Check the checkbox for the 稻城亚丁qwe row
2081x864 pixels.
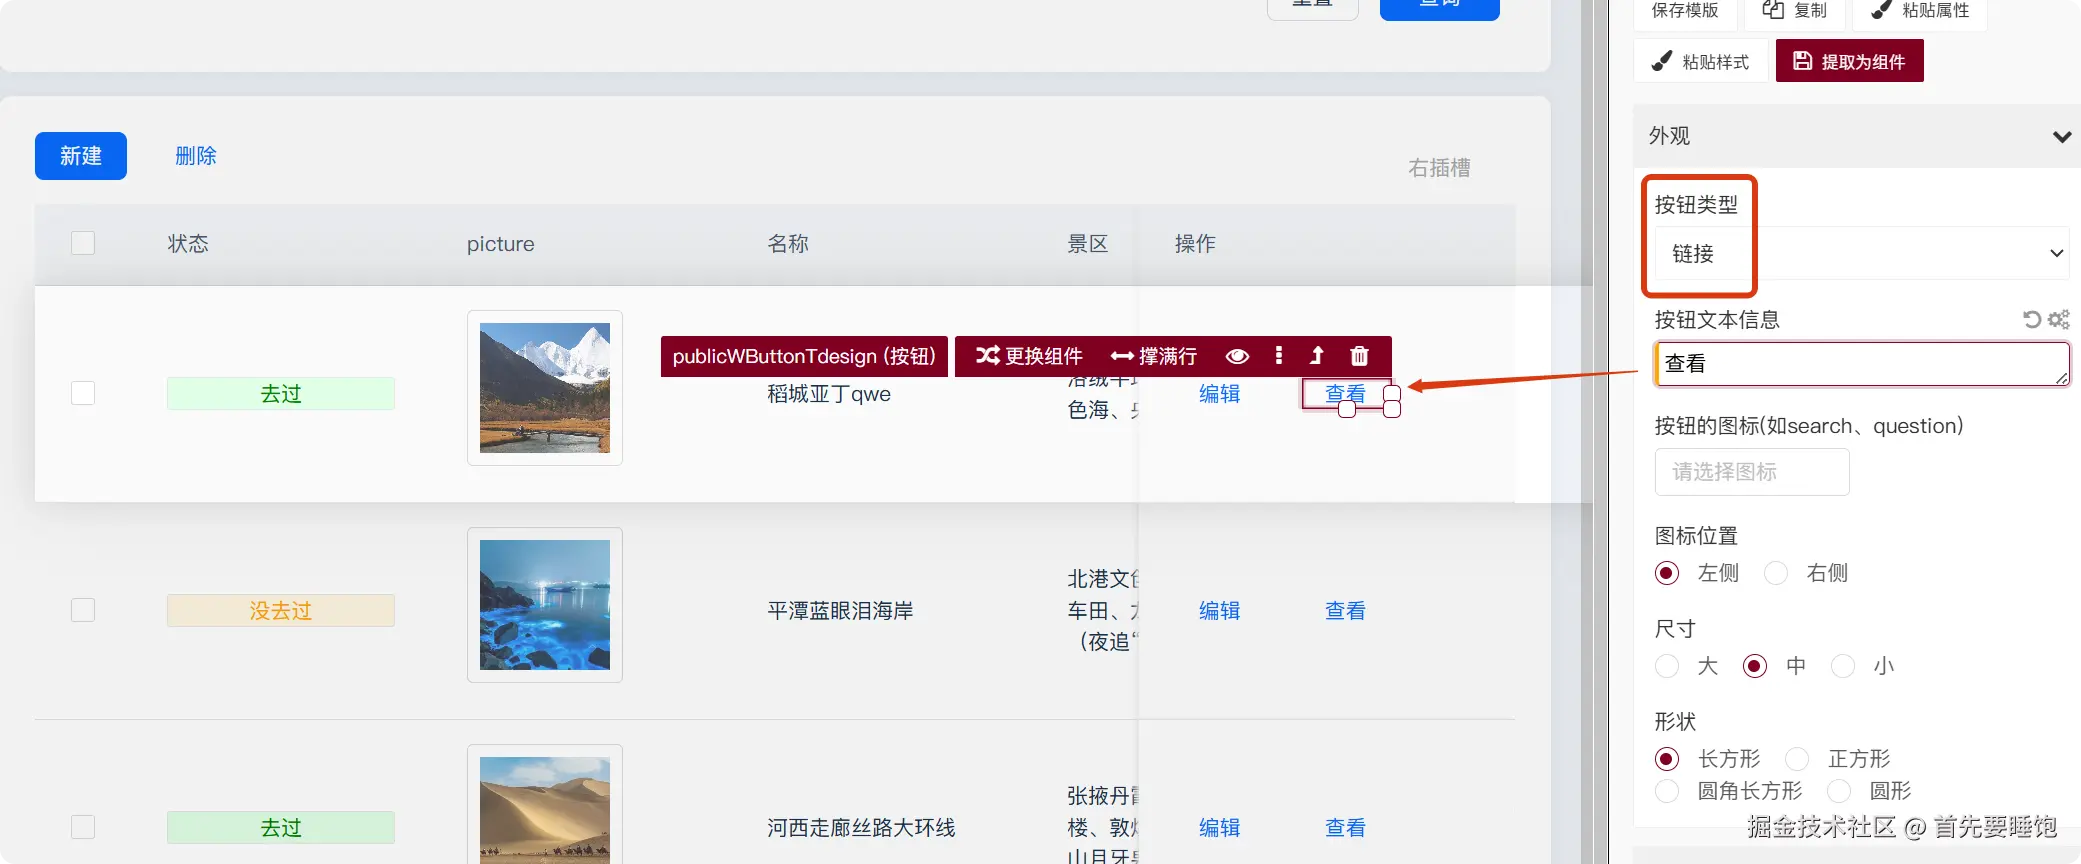click(x=83, y=393)
